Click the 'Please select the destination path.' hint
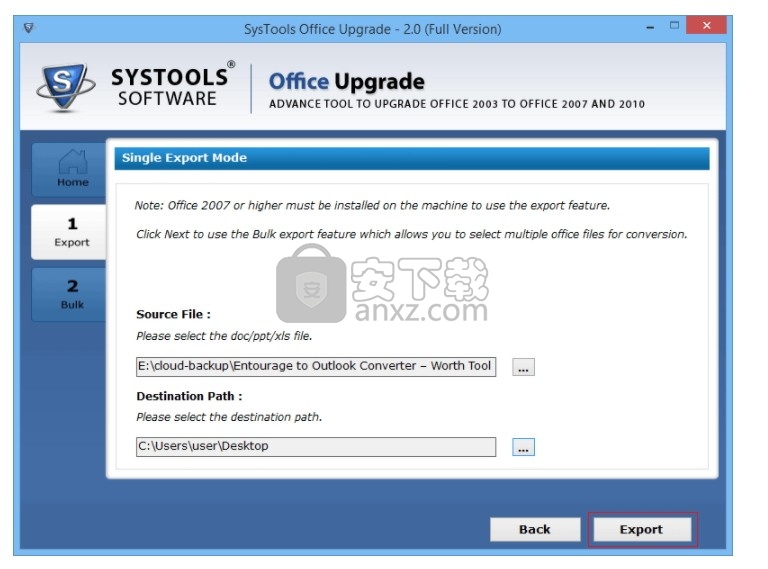The image size is (768, 569). click(x=229, y=417)
